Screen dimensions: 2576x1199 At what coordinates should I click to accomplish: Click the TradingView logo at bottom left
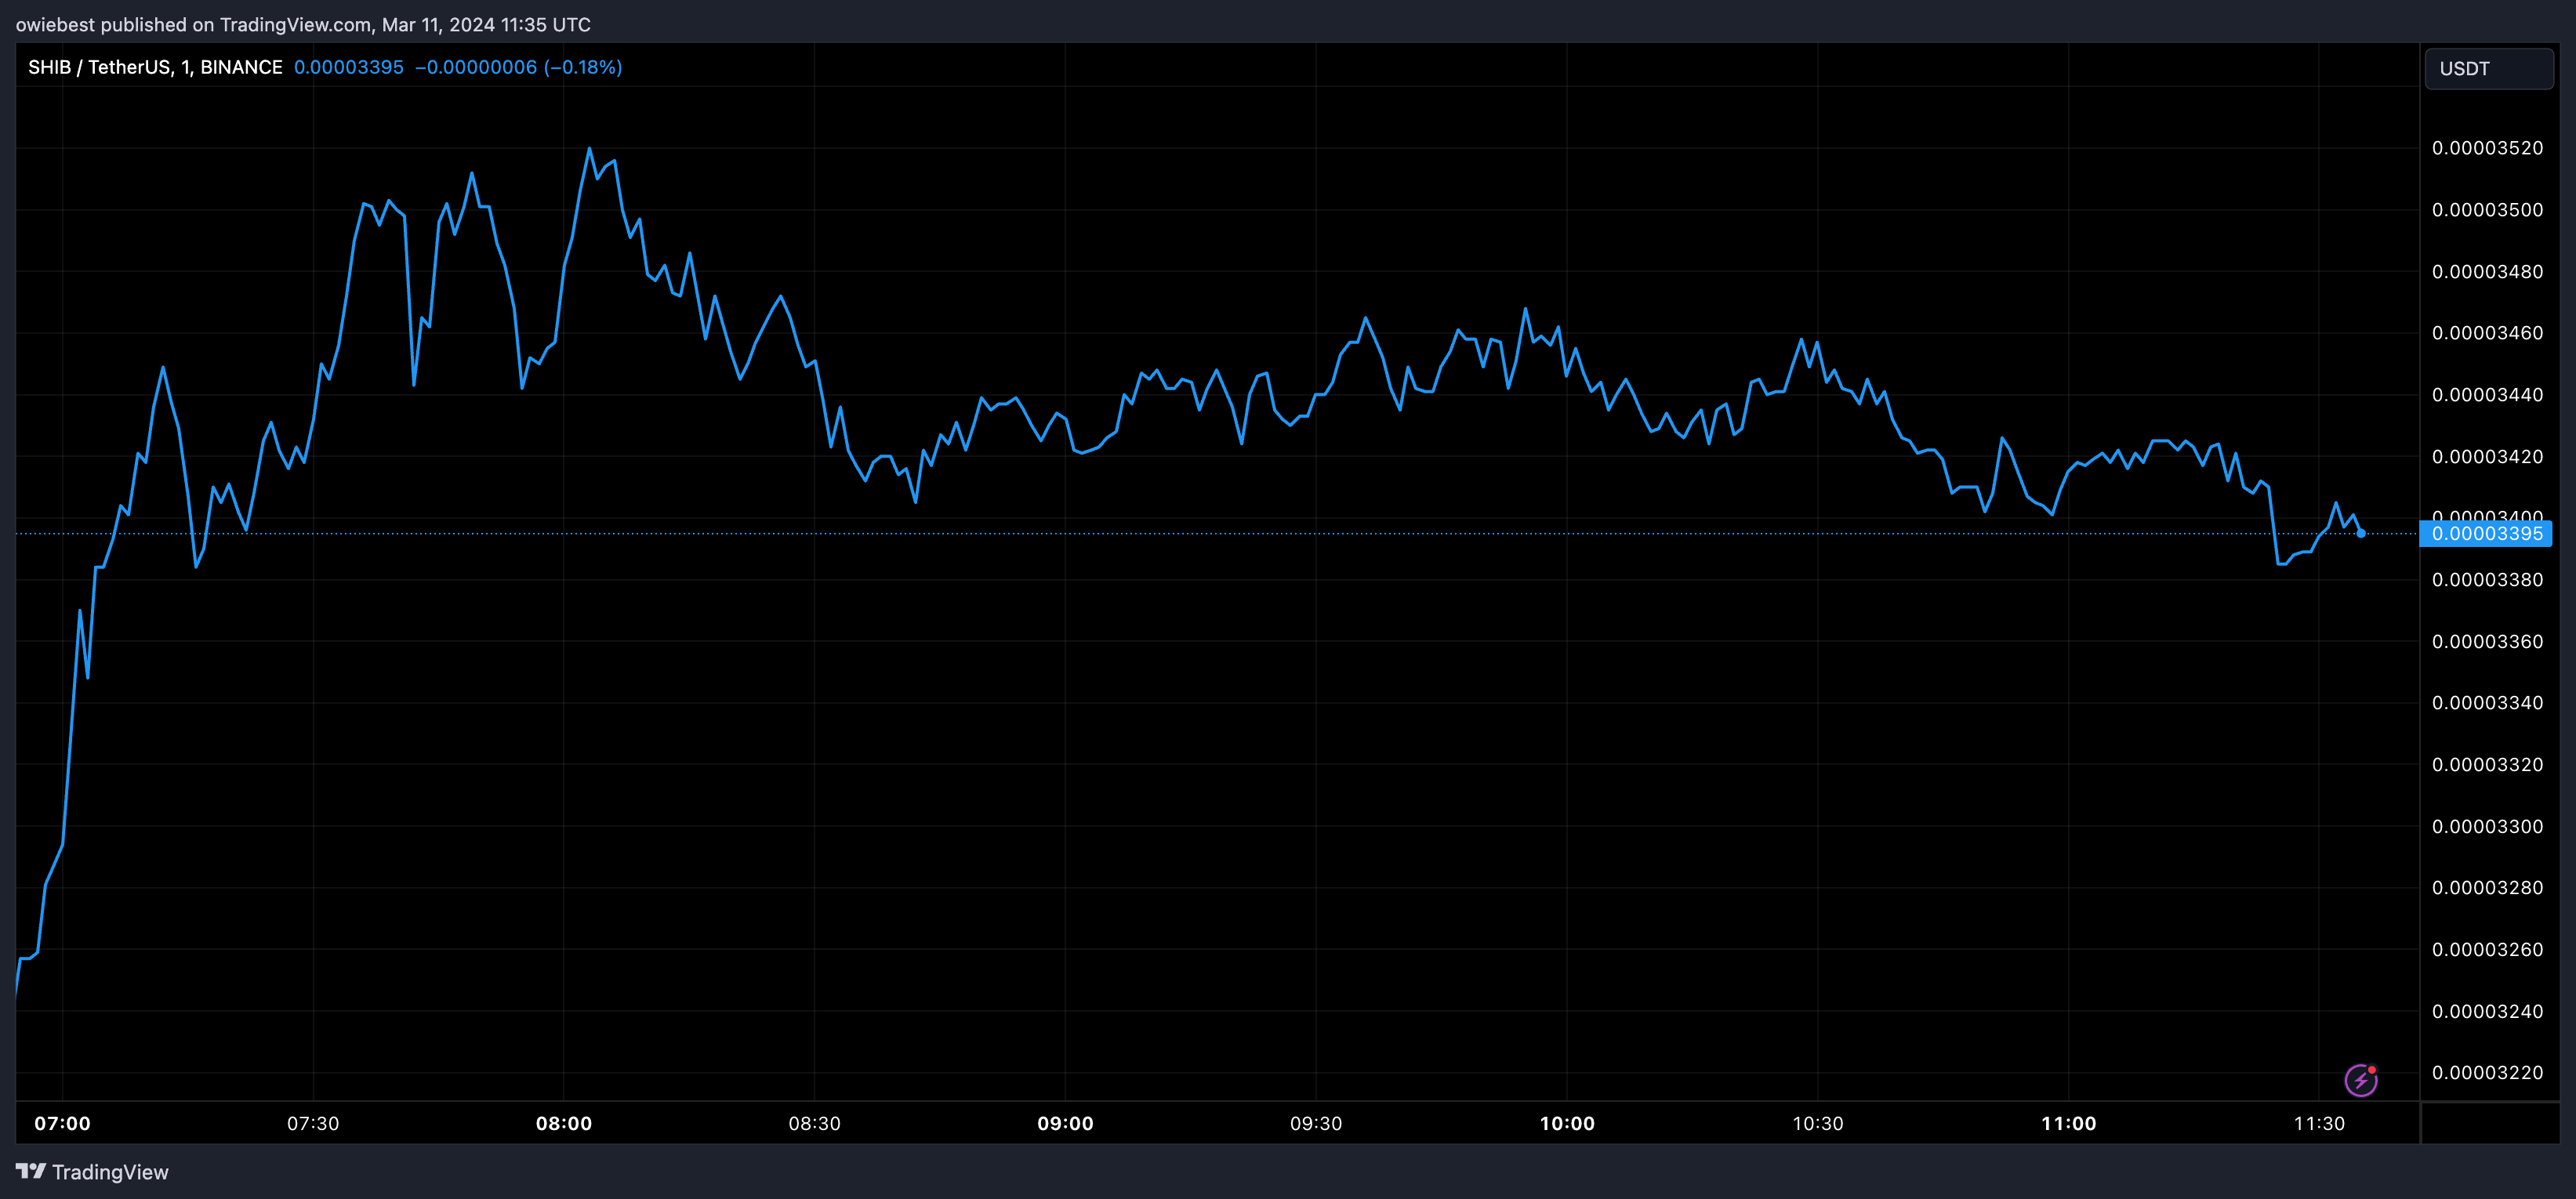click(x=92, y=1172)
